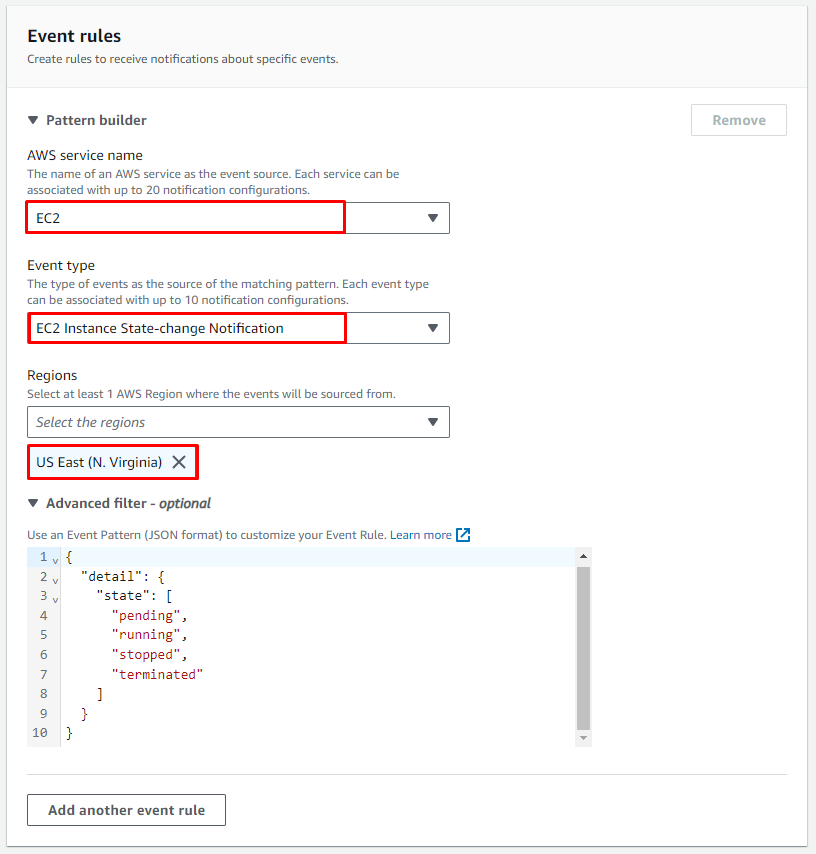This screenshot has width=816, height=854.
Task: Click the JSON editor scroll down arrow
Action: point(584,737)
